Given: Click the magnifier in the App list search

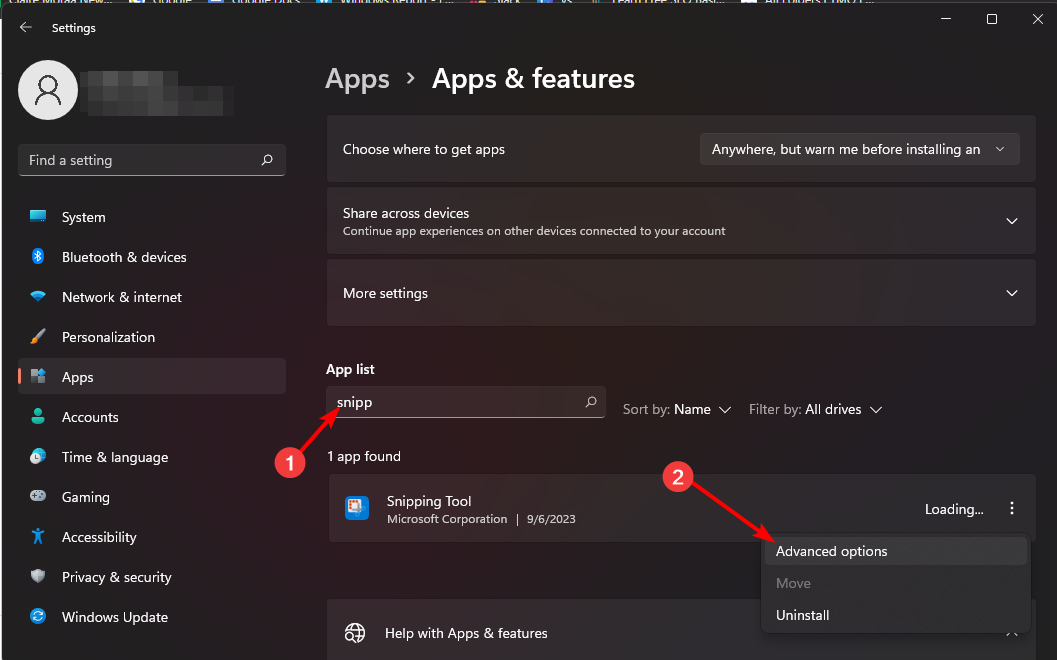Looking at the screenshot, I should [x=591, y=402].
